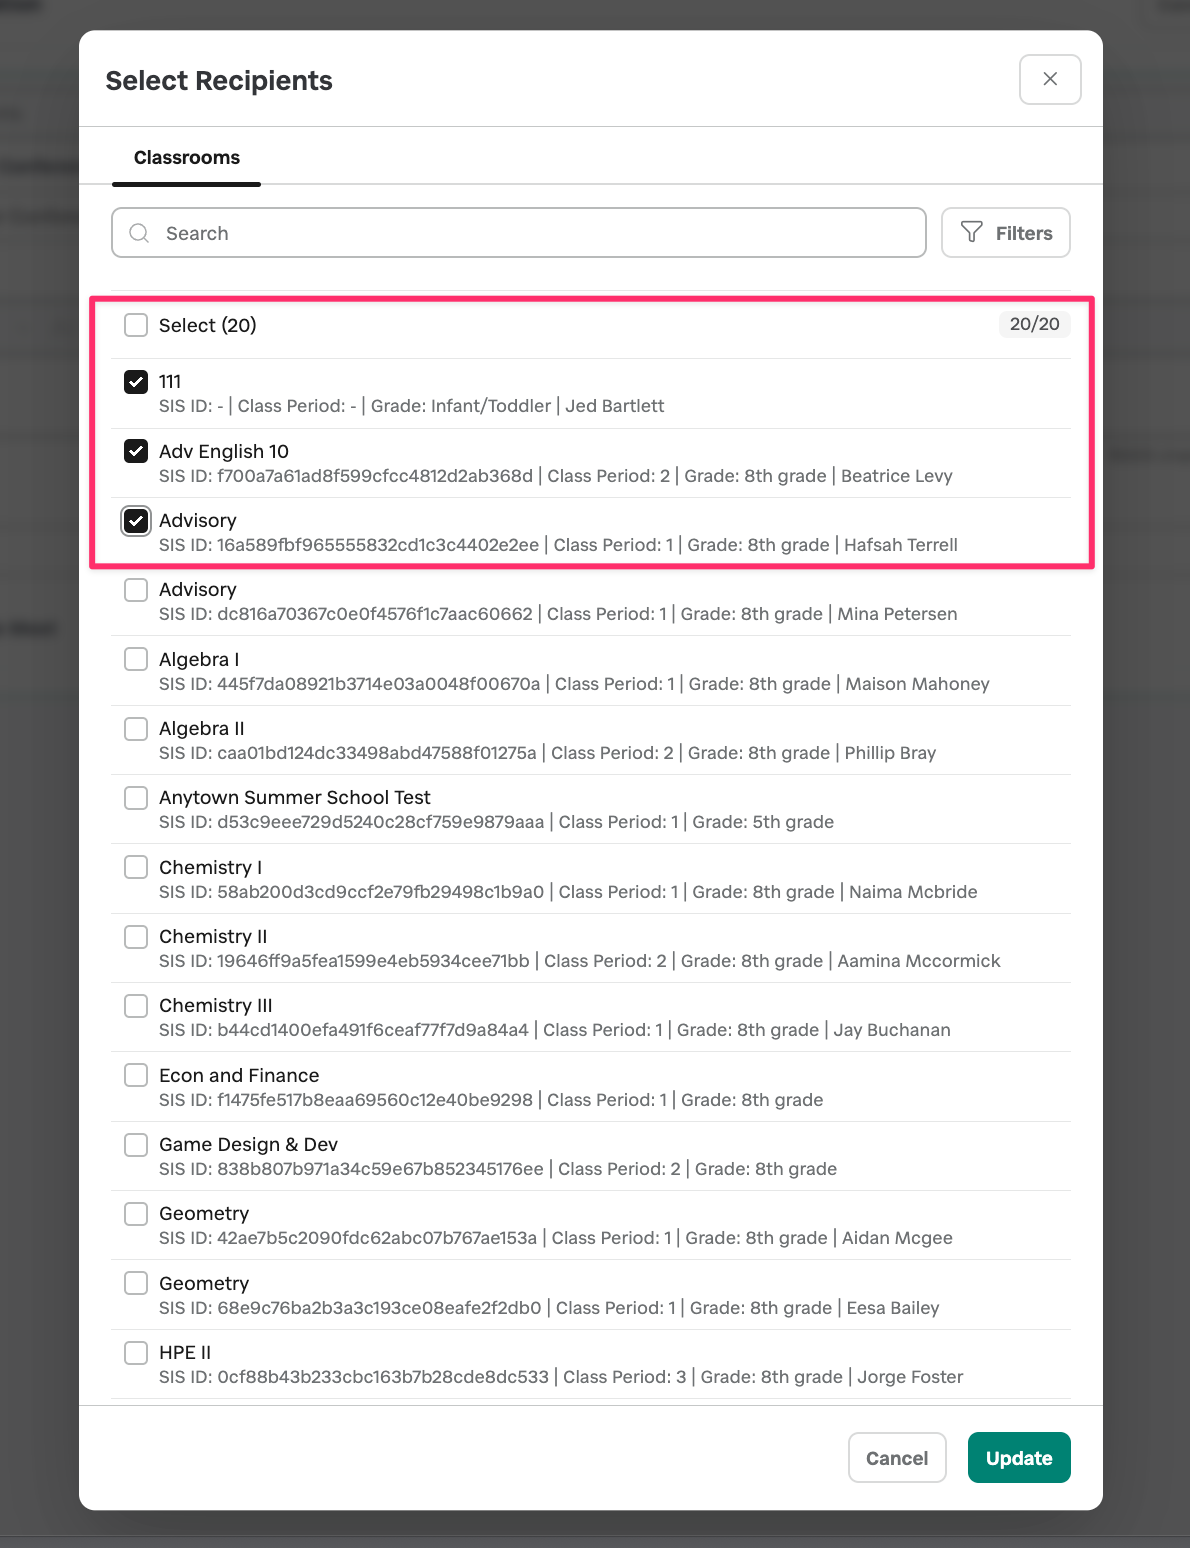Click the SIS details line mentioning Jed Bartlett
This screenshot has height=1548, width=1190.
411,406
